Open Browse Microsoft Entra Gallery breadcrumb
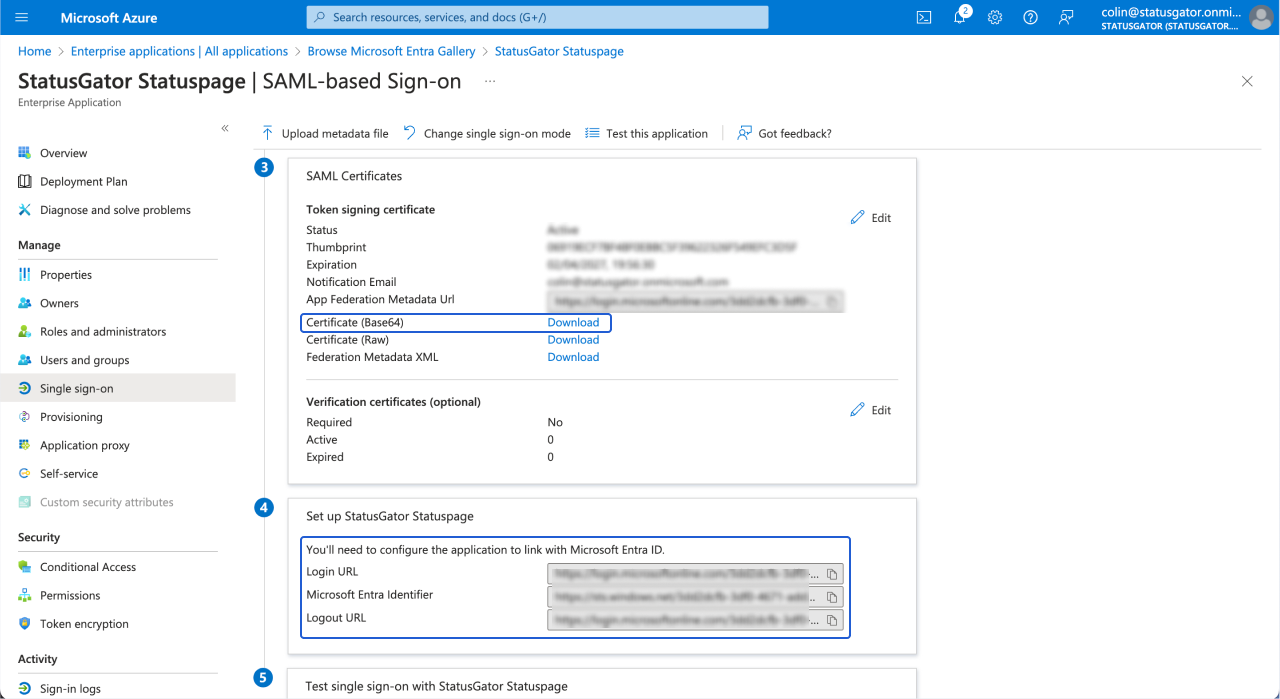1280x699 pixels. click(x=391, y=51)
